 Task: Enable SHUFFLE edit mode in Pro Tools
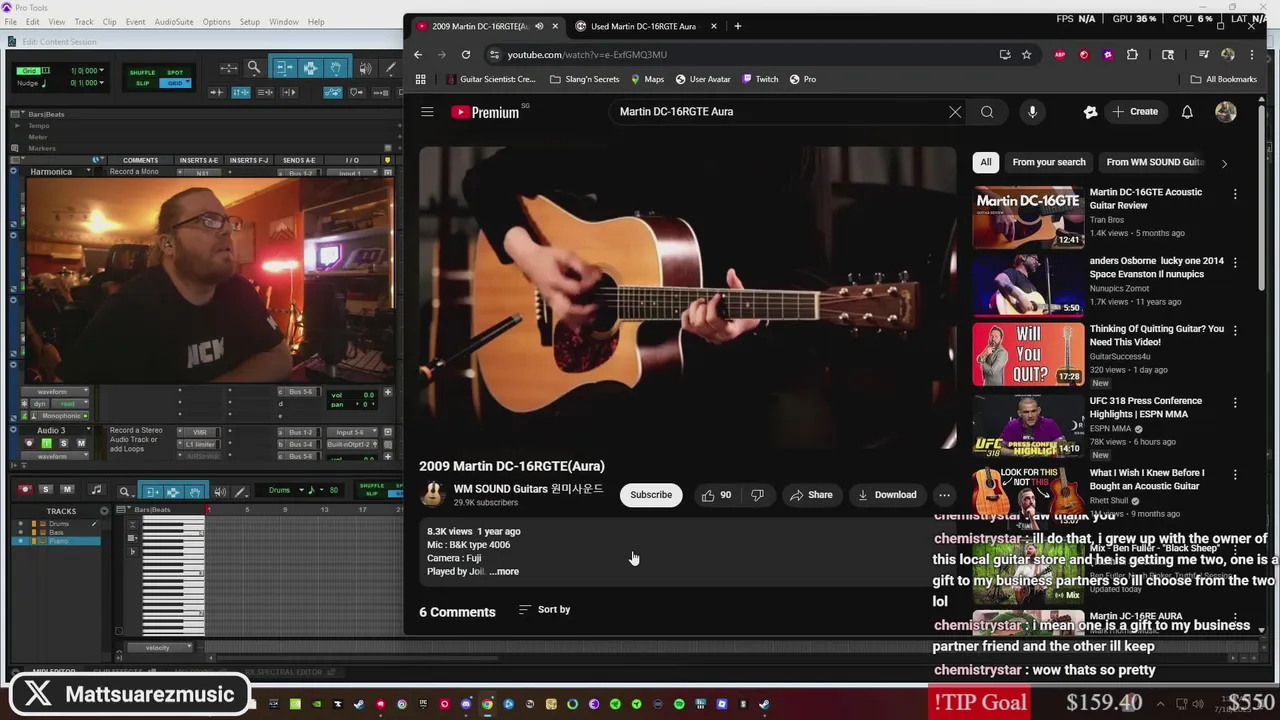click(x=143, y=72)
